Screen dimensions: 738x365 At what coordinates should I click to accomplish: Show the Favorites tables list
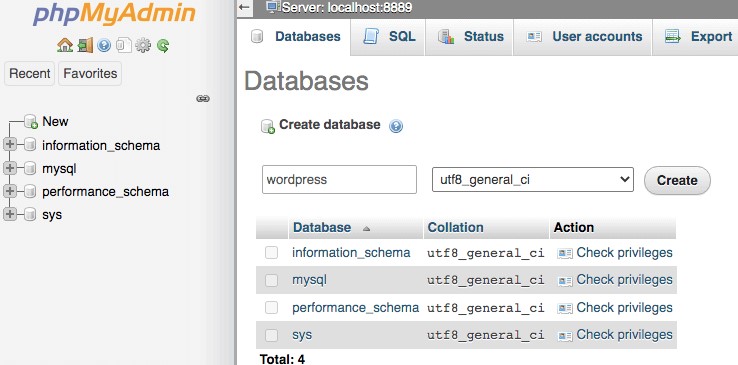(90, 73)
